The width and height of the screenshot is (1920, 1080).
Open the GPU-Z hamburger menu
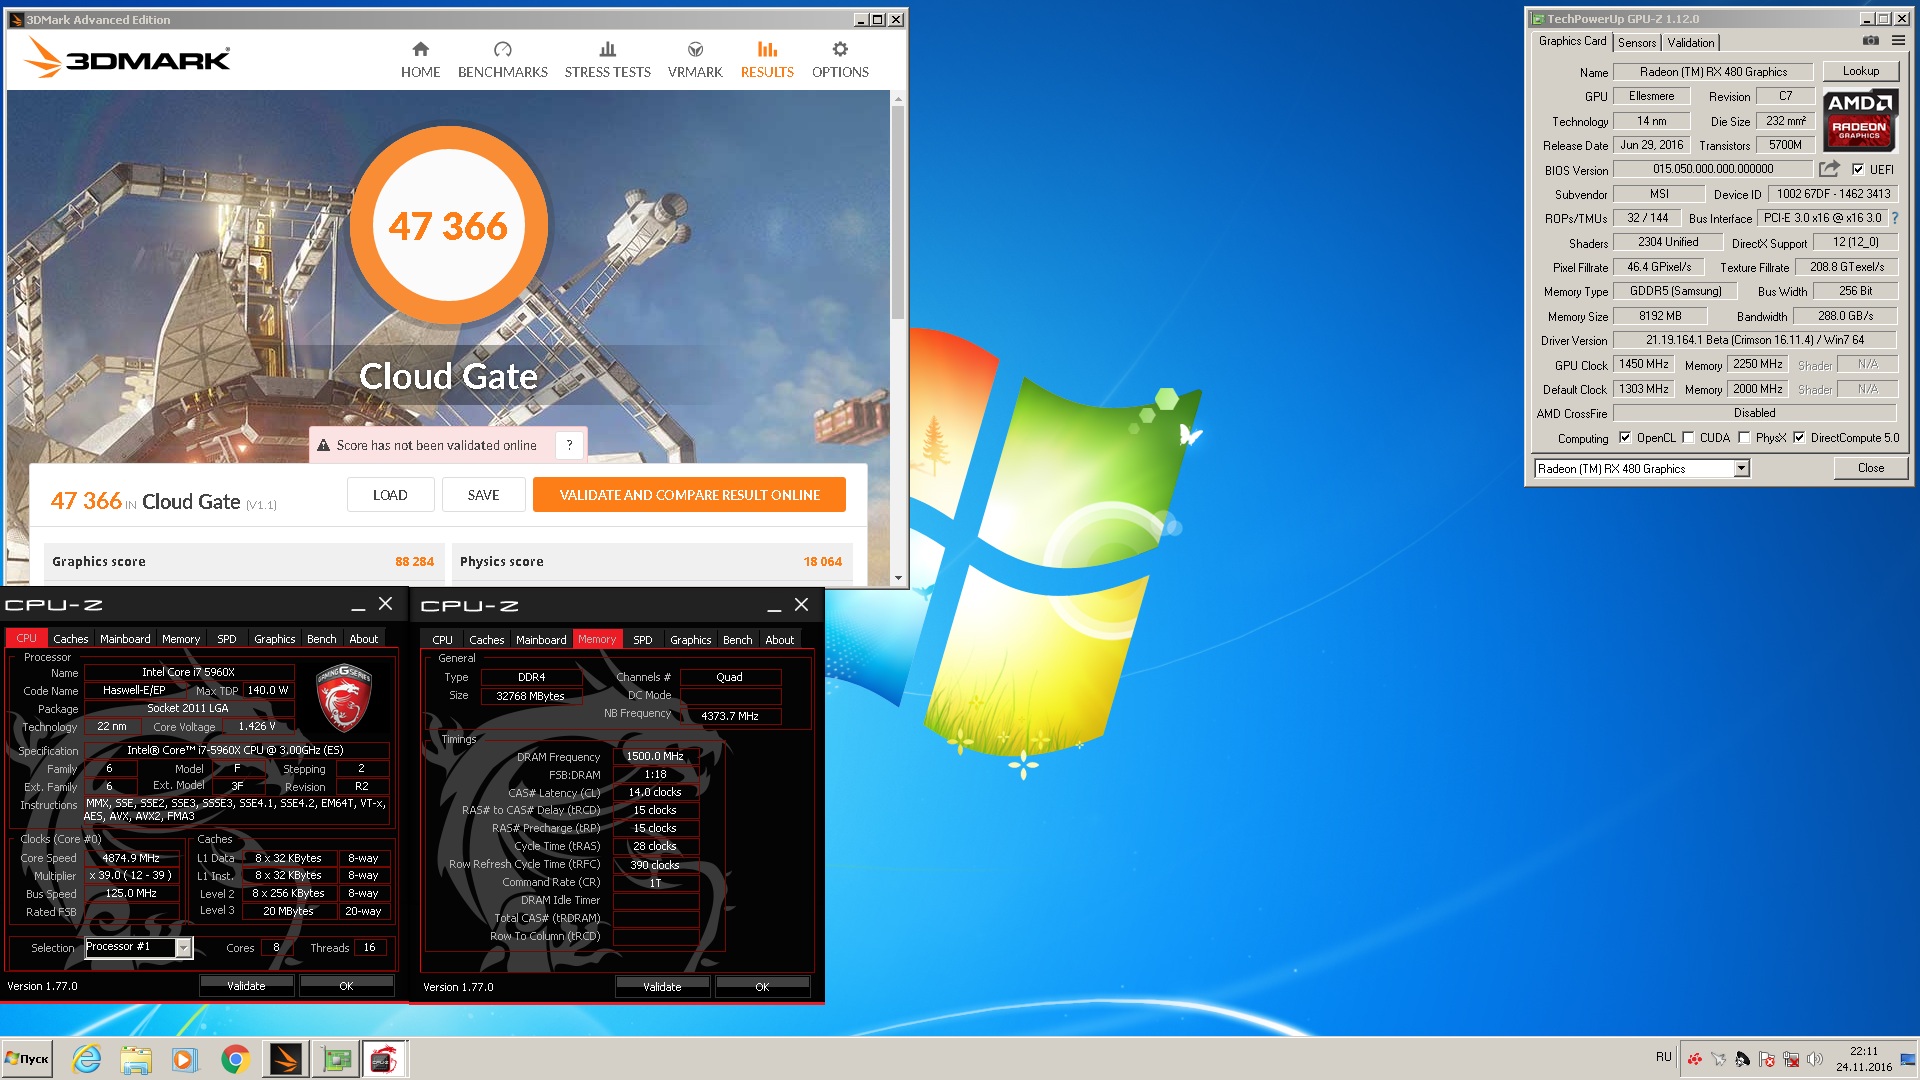[1898, 41]
